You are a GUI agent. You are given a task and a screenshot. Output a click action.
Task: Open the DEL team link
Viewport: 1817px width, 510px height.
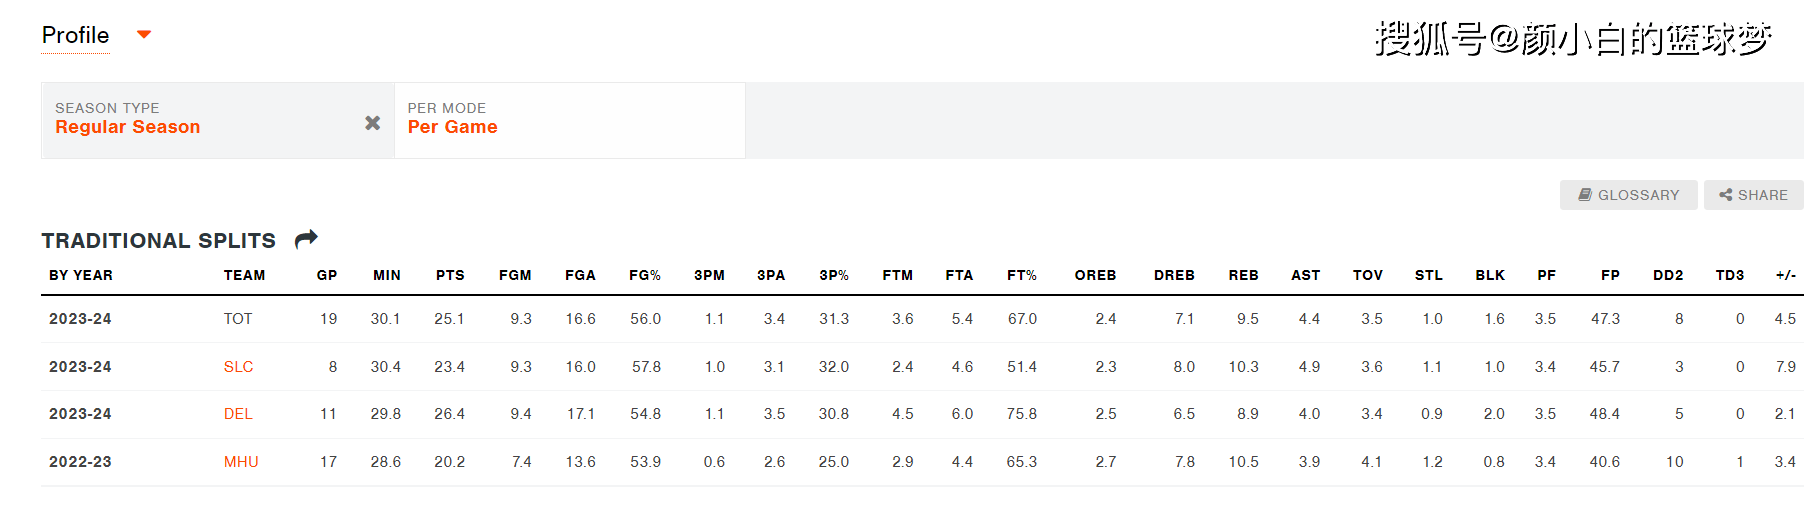(x=238, y=414)
